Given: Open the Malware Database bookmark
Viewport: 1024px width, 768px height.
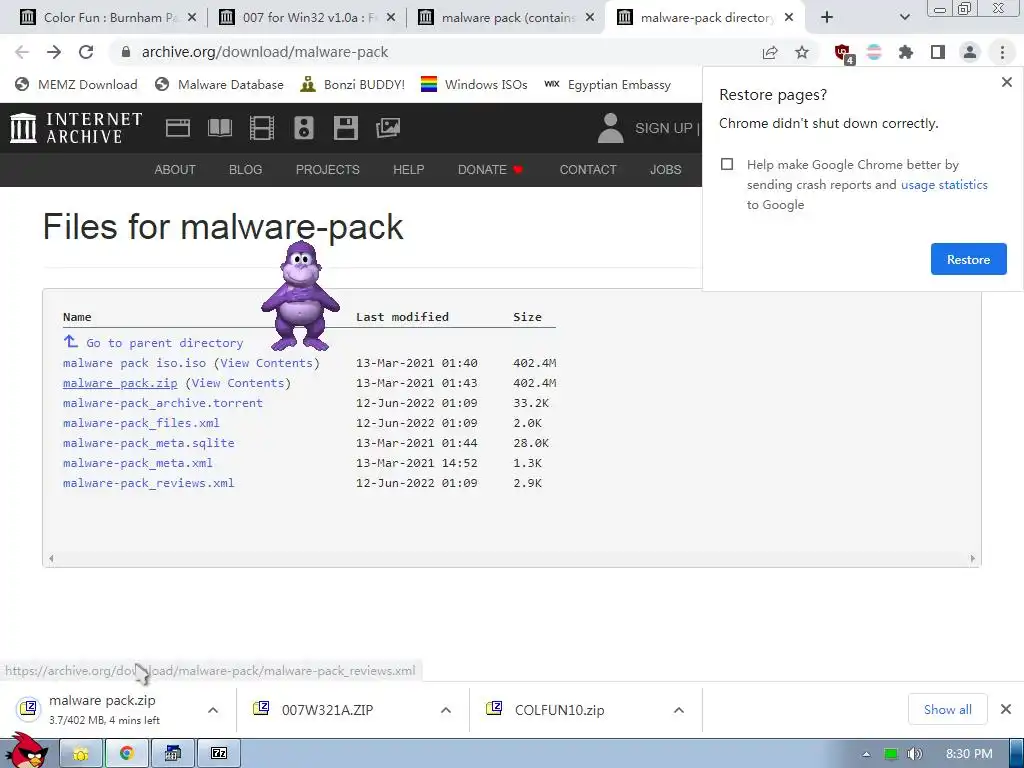Looking at the screenshot, I should point(219,84).
